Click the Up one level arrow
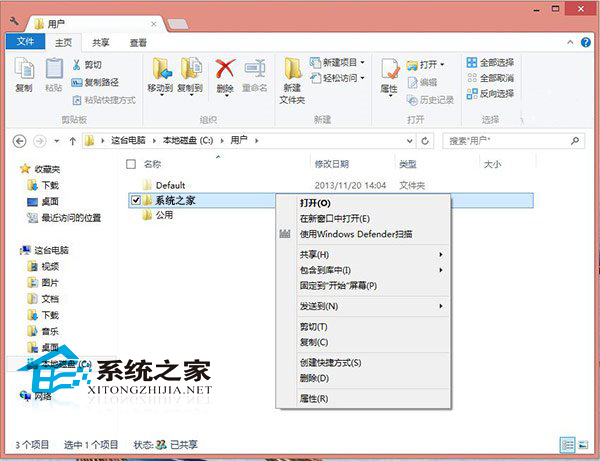 (x=72, y=141)
